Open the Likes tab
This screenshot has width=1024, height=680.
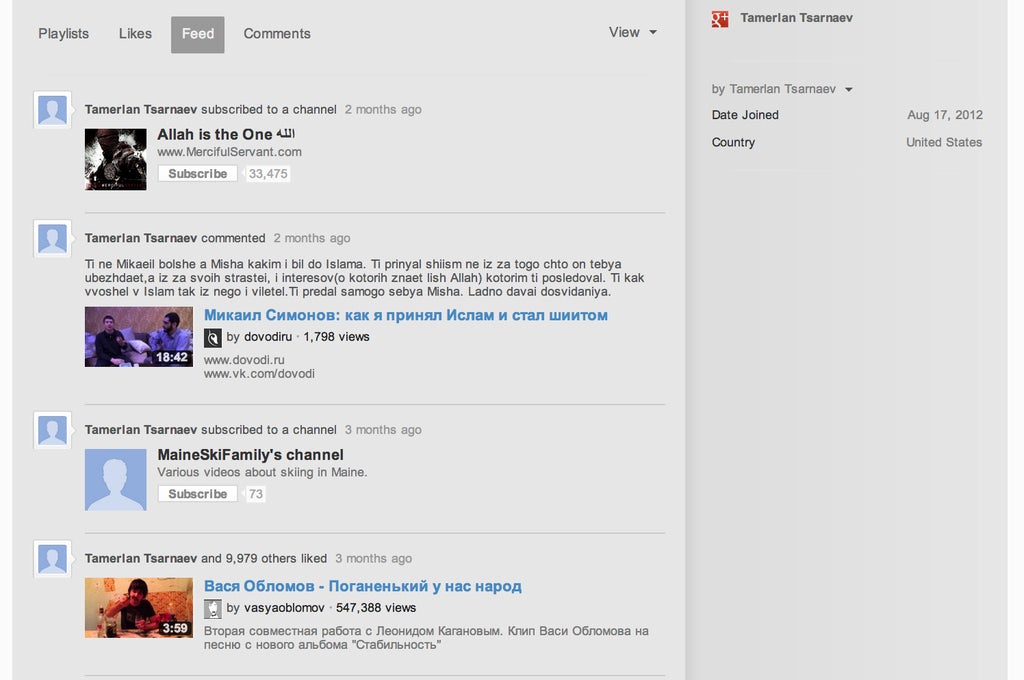135,34
